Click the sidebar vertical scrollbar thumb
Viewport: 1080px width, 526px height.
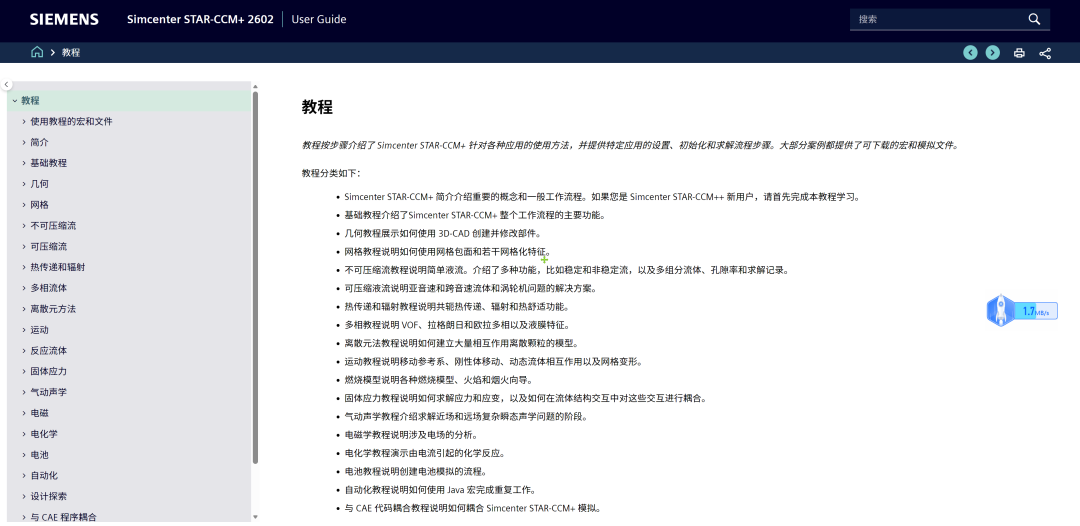255,277
